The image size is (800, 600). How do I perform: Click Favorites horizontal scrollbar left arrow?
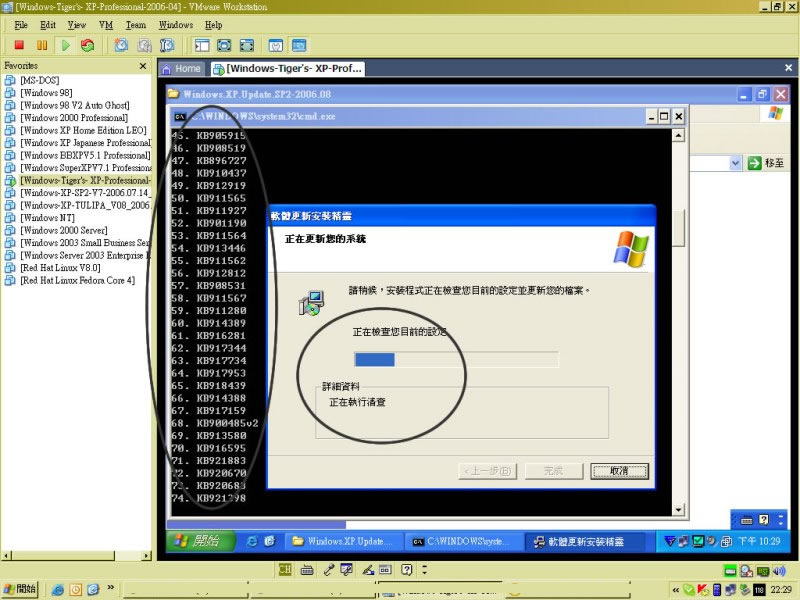pyautogui.click(x=7, y=556)
